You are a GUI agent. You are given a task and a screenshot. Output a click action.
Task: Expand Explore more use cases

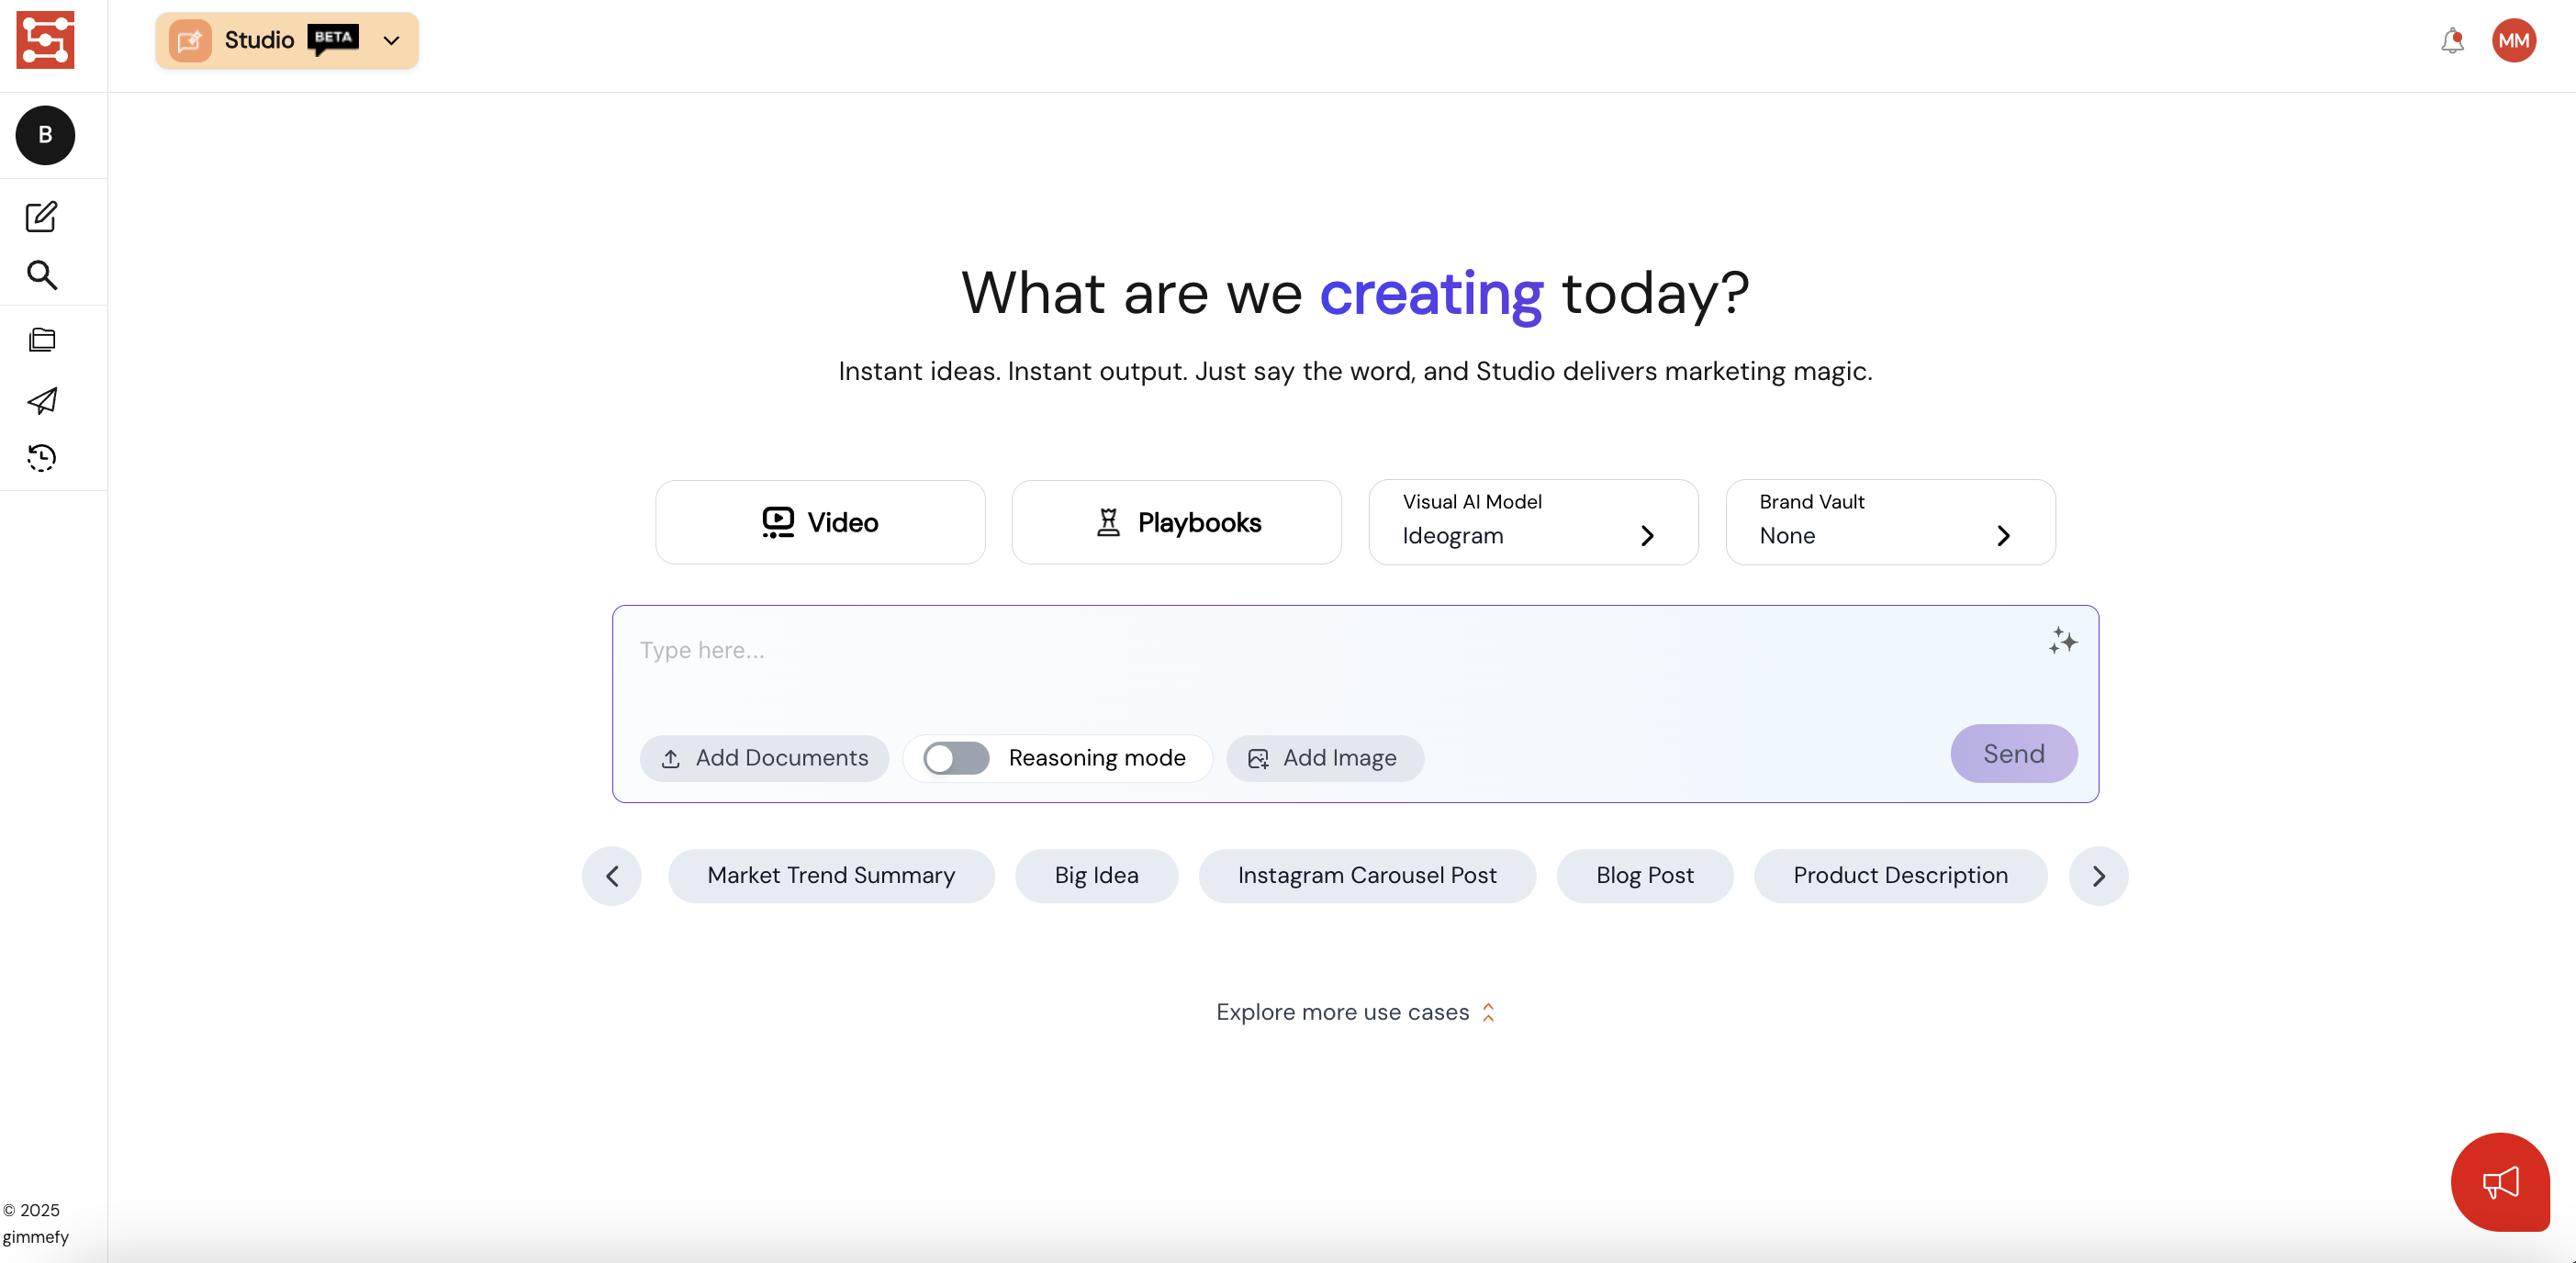(1354, 1012)
